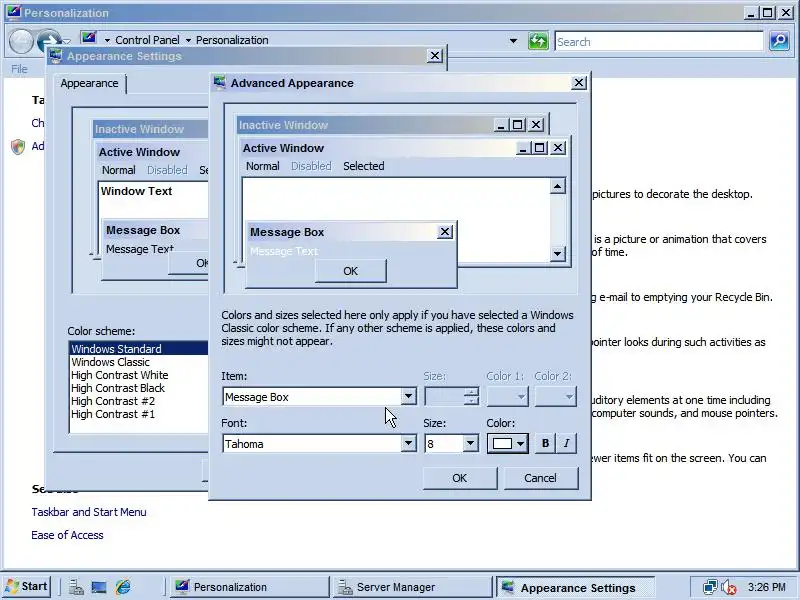Select High Contrast #1 color scheme
This screenshot has height=600, width=800.
tap(138, 414)
